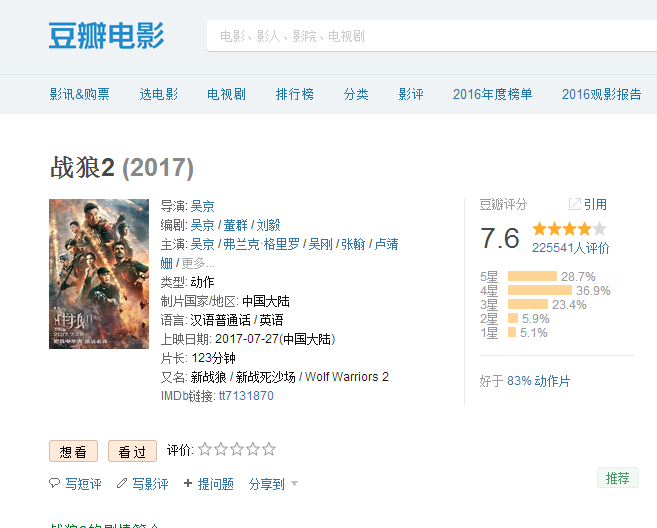Viewport: 657px width, 528px height.
Task: Open screenwriter 刘毅's profile link
Action: pos(268,225)
